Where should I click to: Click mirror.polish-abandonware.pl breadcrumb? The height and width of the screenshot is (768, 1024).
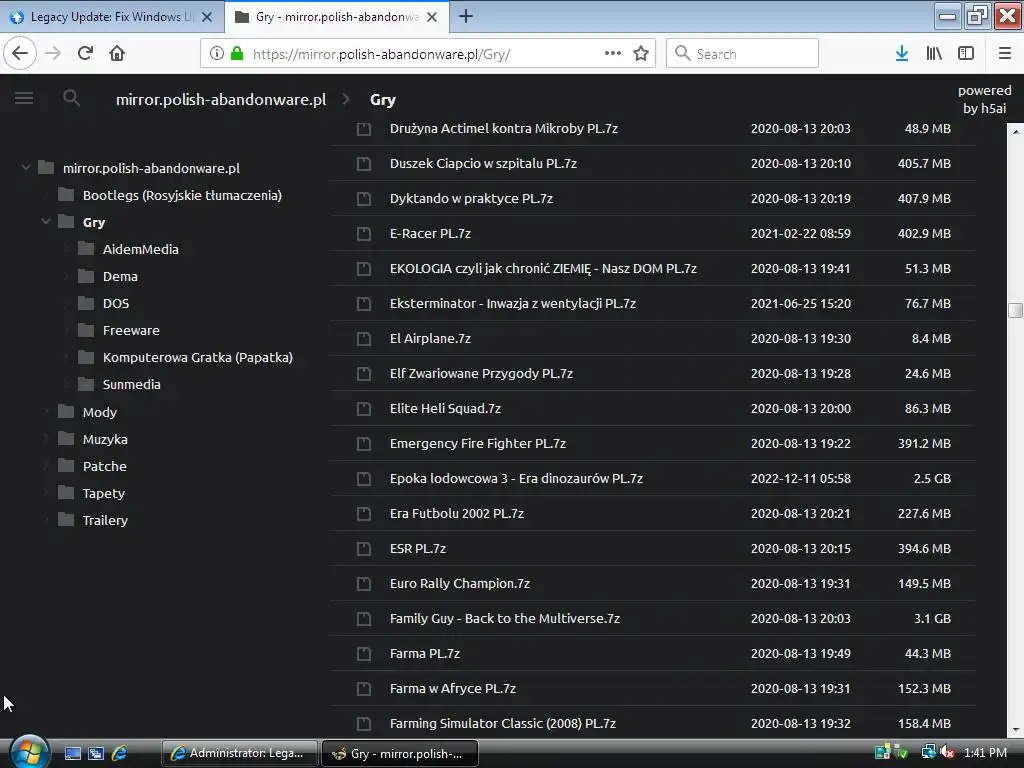(221, 99)
